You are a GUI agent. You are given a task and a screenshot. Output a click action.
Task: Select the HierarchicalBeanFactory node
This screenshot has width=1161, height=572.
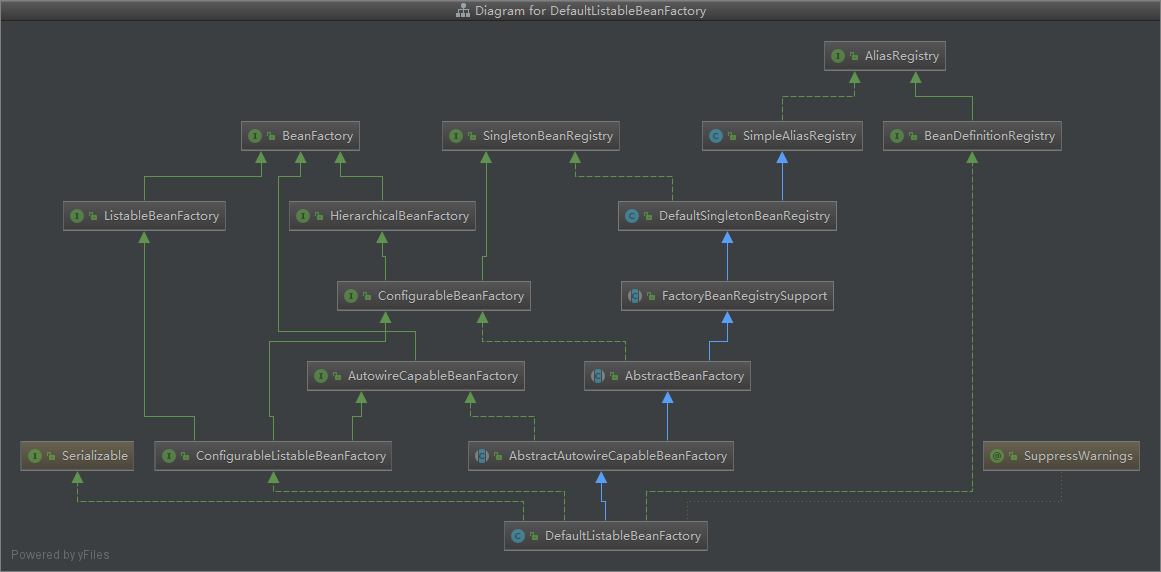(x=382, y=216)
